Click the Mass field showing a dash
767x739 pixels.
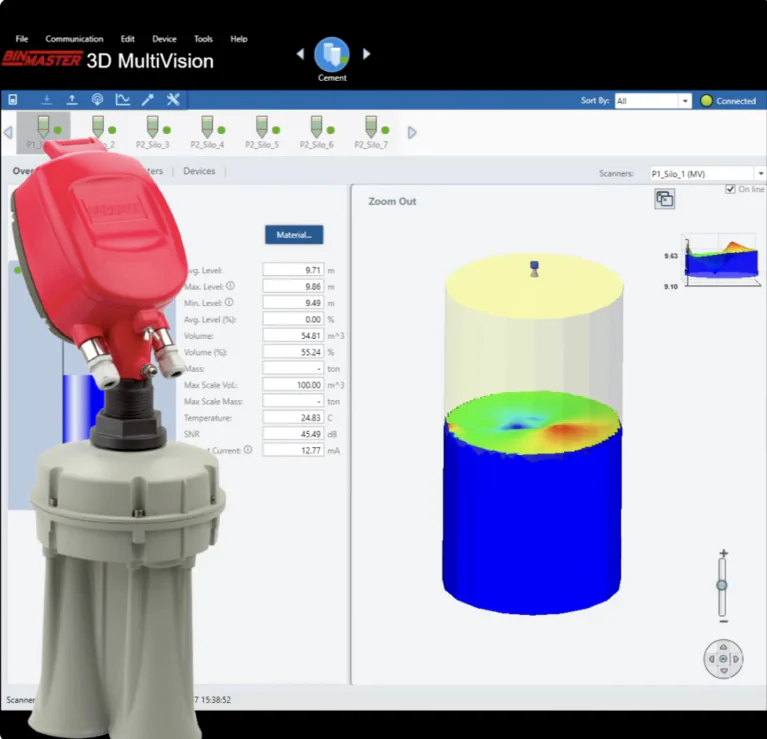point(293,368)
